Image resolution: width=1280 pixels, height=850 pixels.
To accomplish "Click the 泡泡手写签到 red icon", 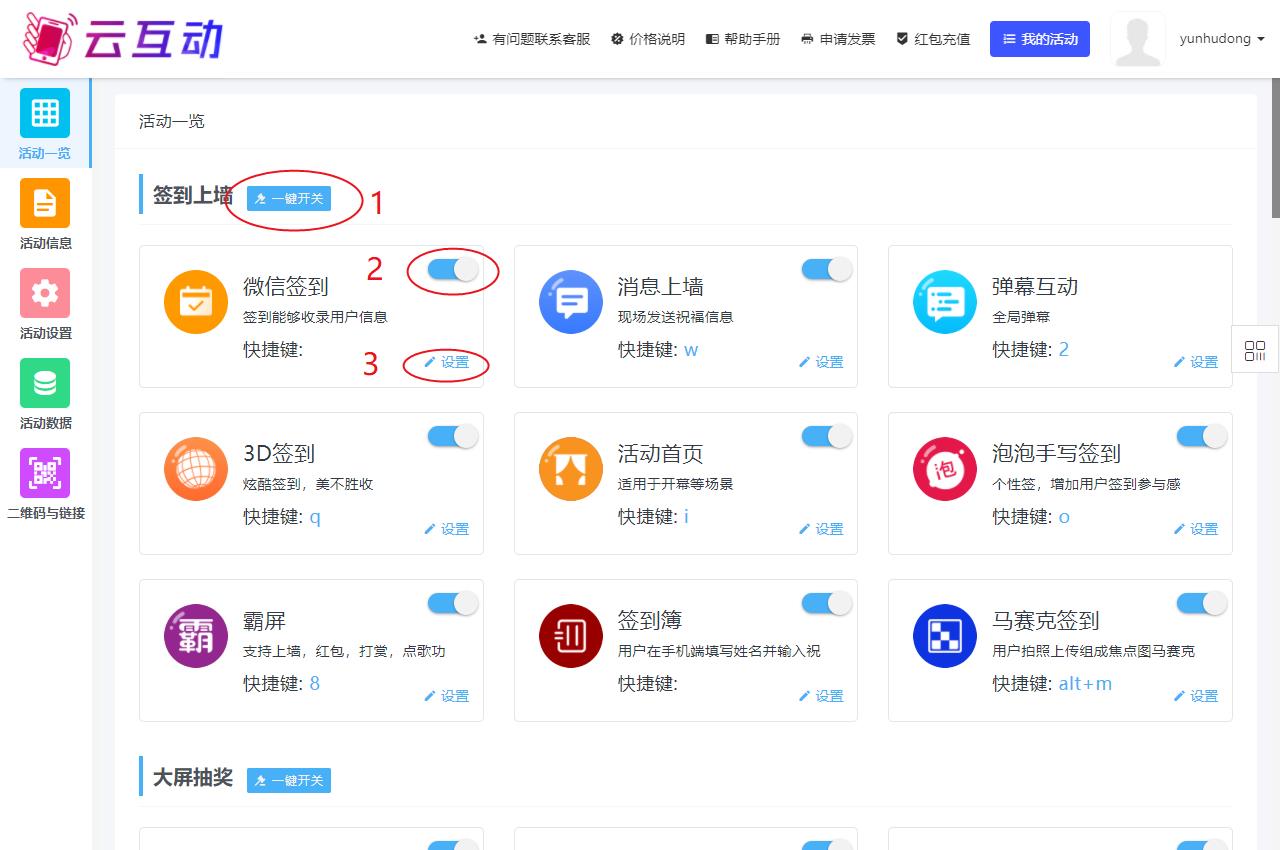I will coord(944,469).
